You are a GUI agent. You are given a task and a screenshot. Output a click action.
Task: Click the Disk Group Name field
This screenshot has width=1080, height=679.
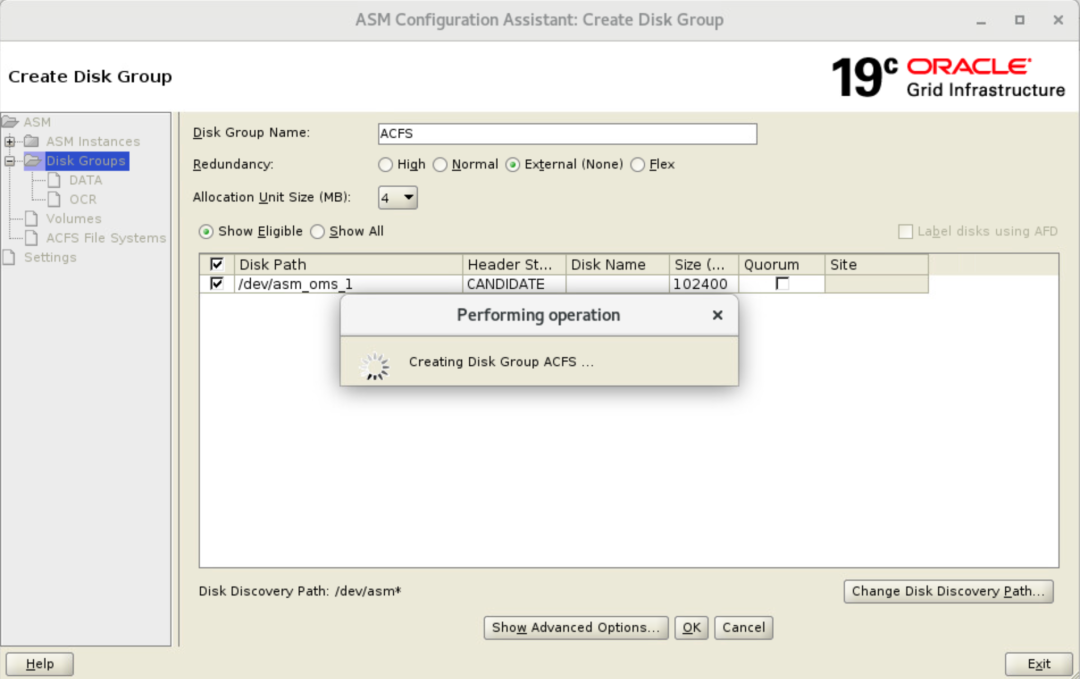click(x=568, y=134)
